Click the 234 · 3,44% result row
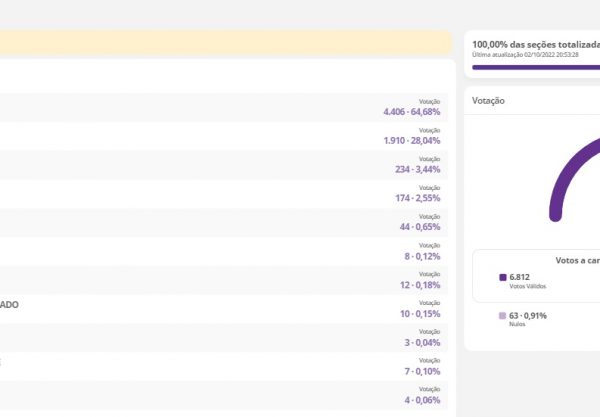 point(225,165)
